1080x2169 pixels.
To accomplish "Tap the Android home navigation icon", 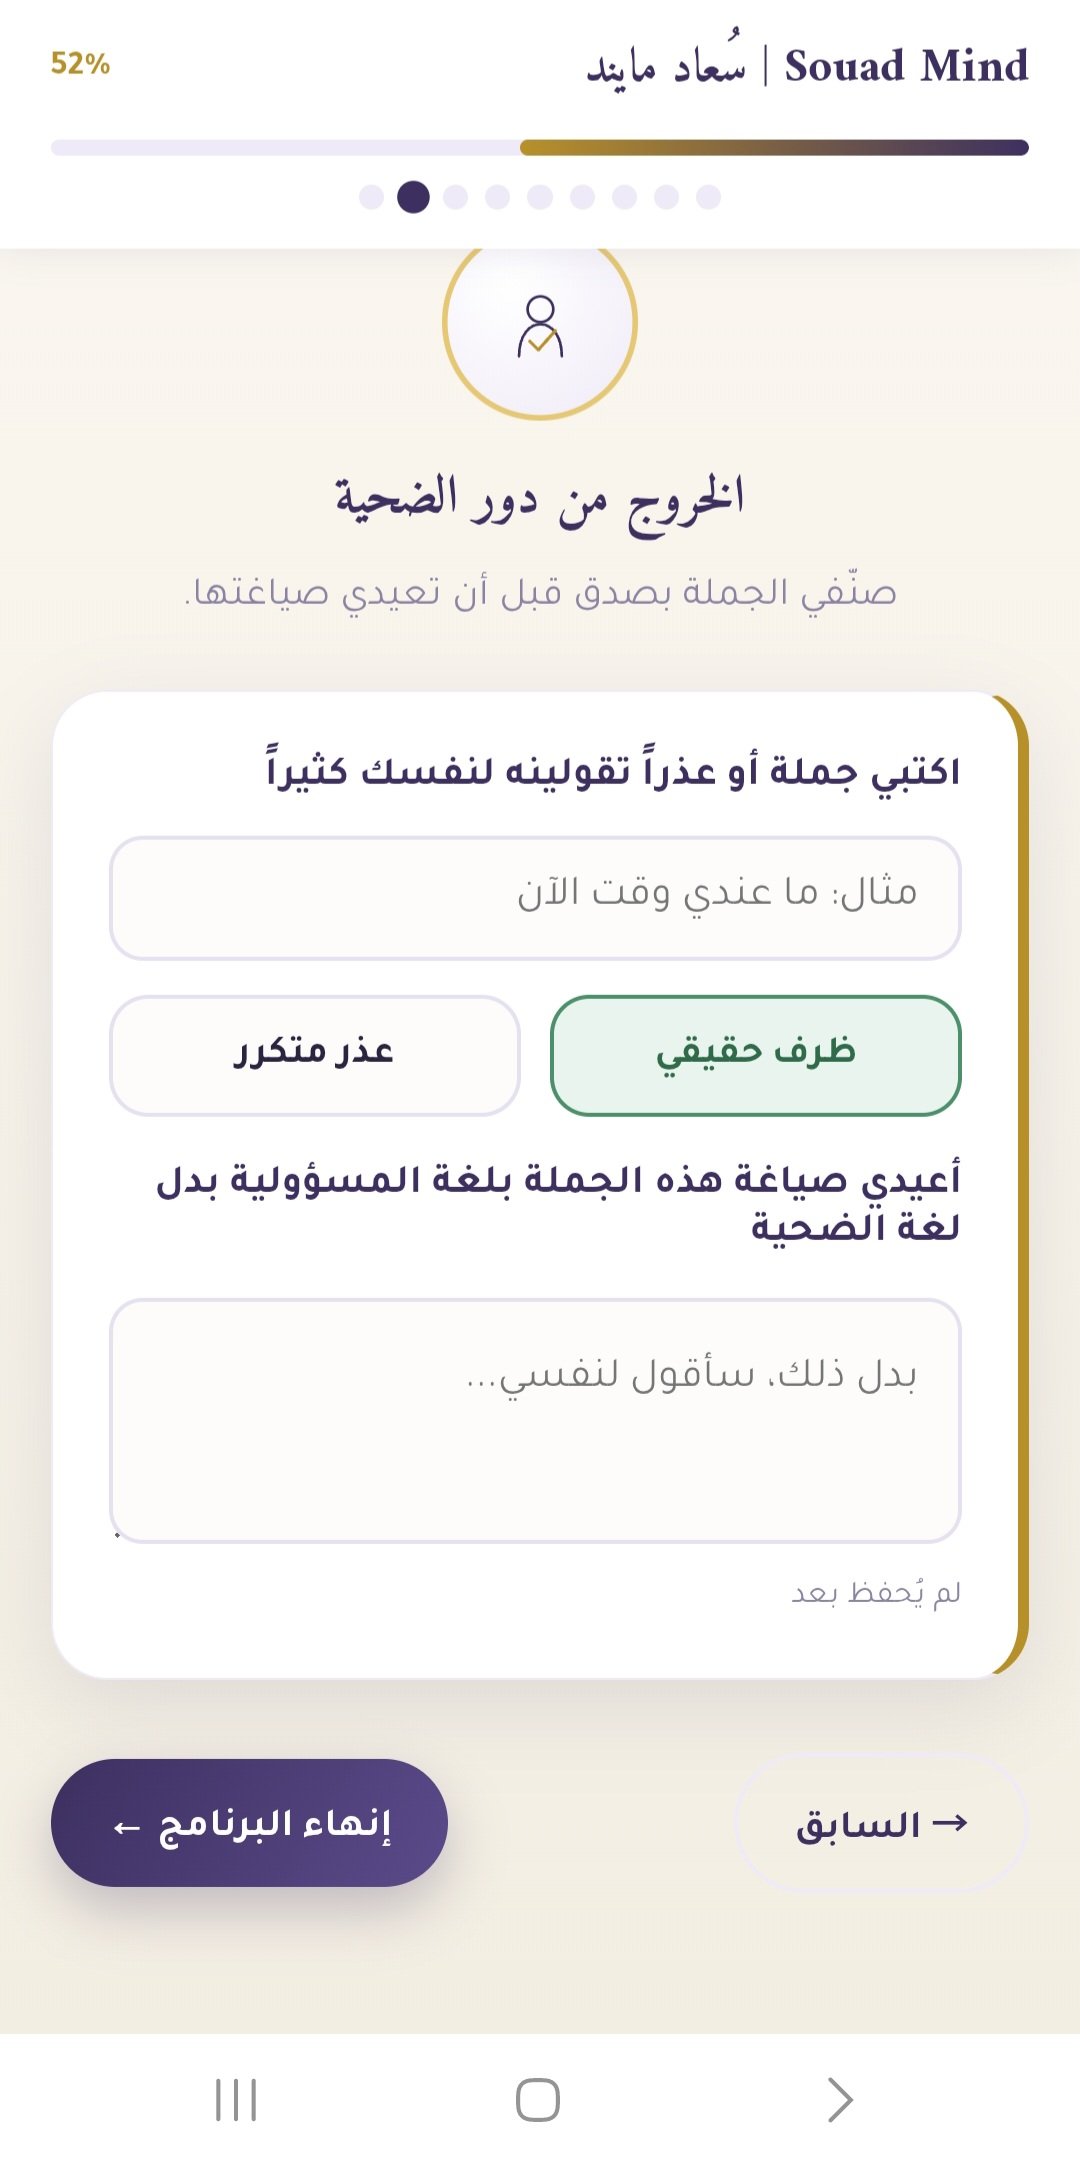I will pos(538,2099).
